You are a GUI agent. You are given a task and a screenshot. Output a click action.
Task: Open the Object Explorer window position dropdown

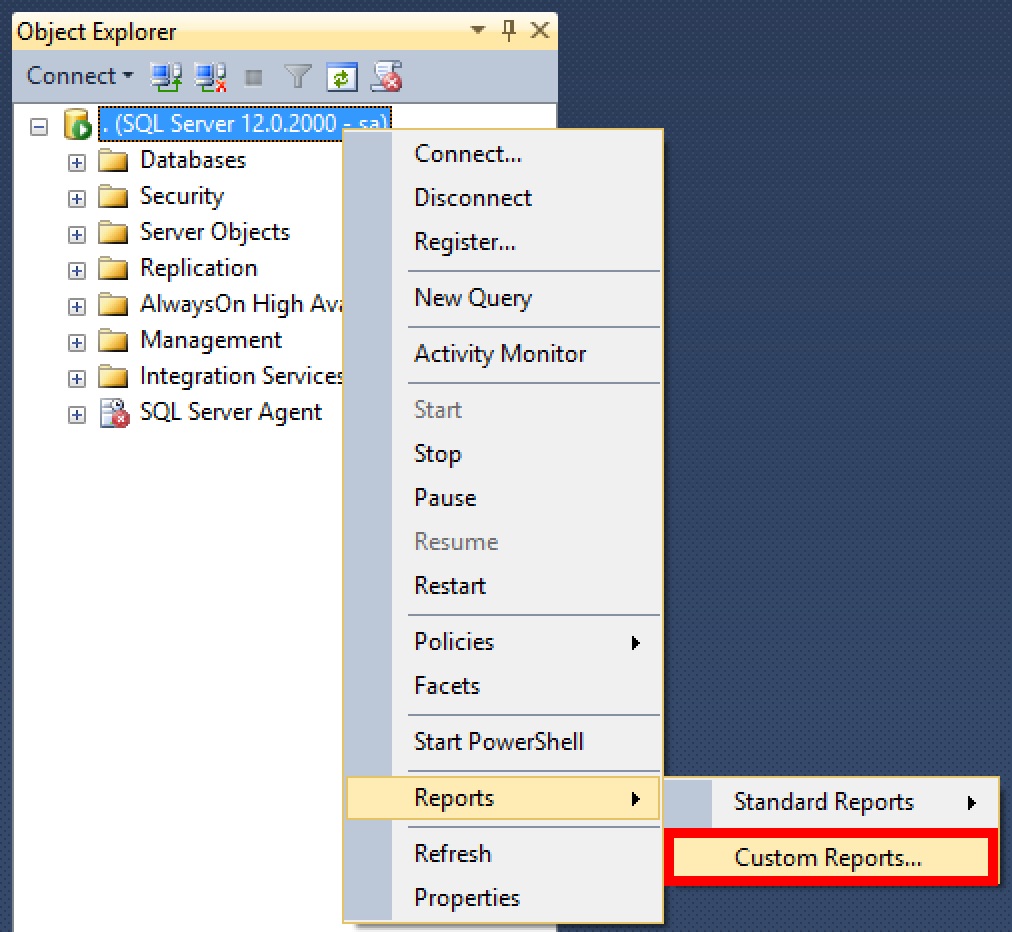(478, 30)
